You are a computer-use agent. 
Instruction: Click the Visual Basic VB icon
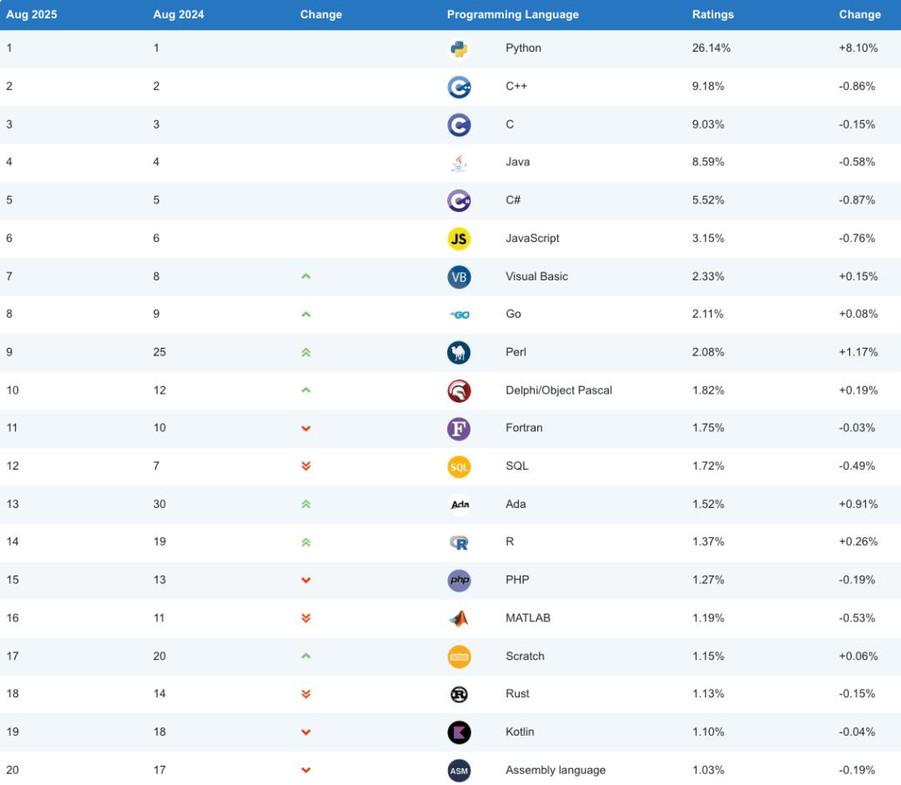[459, 277]
